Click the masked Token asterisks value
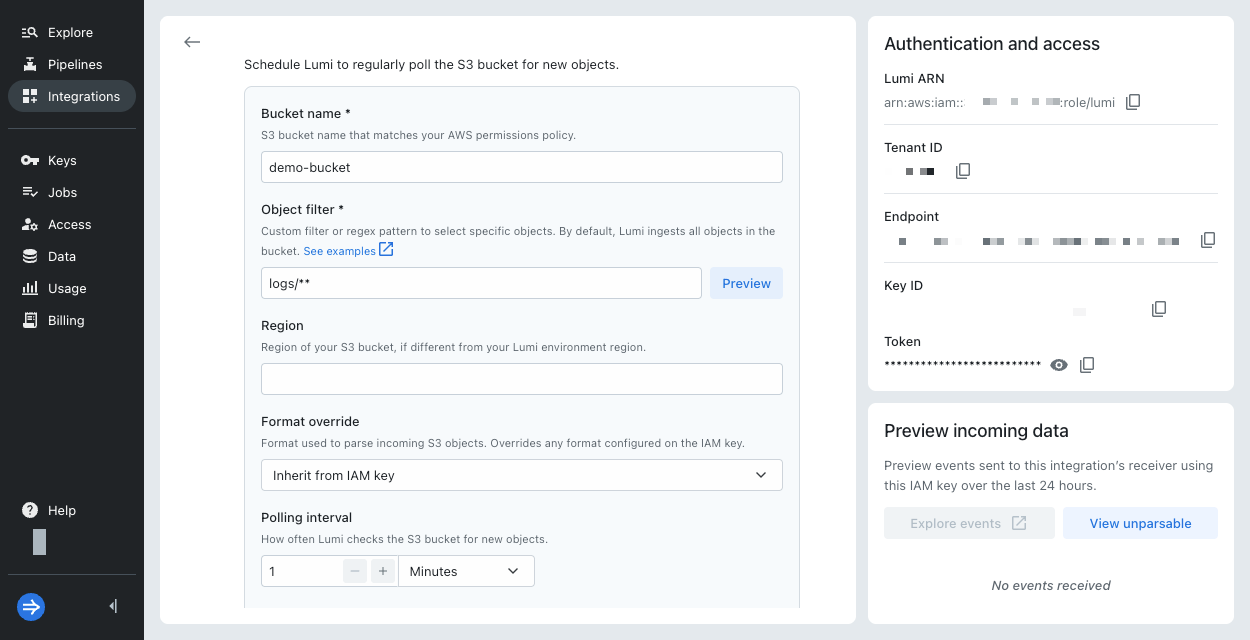Screen dimensions: 1250x640 pyautogui.click(x=963, y=365)
